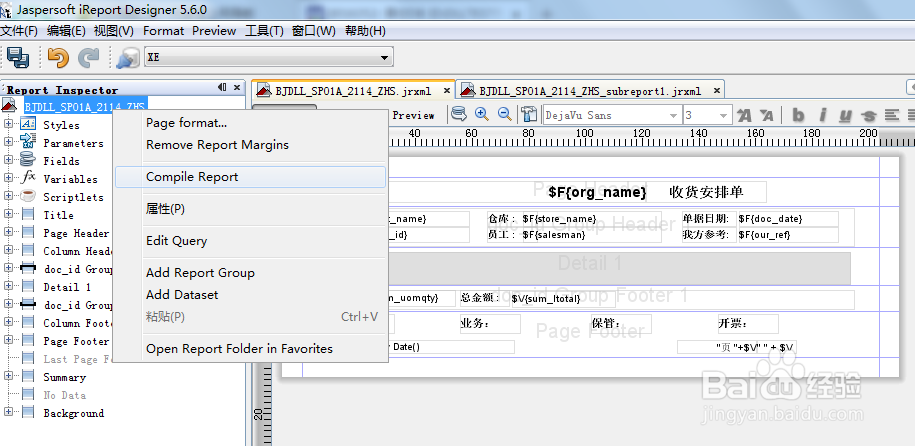915x446 pixels.
Task: Choose Edit Query from context menu
Action: point(250,241)
